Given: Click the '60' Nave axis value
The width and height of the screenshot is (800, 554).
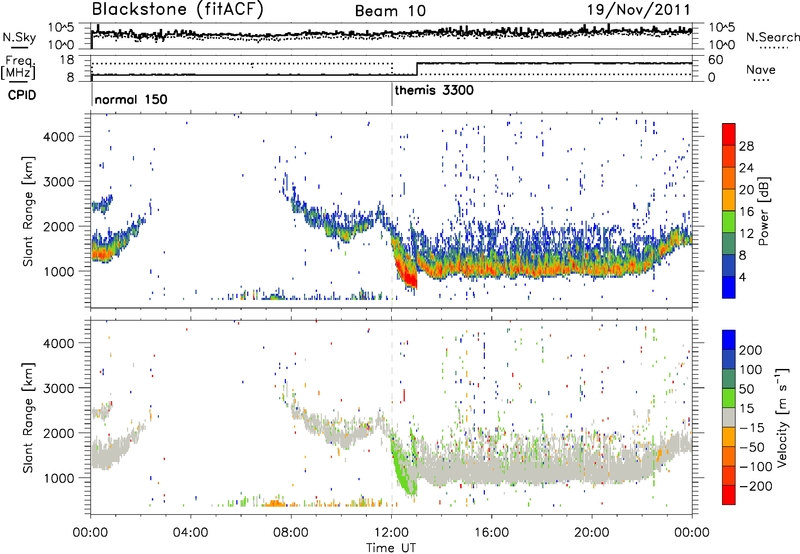Looking at the screenshot, I should 715,60.
